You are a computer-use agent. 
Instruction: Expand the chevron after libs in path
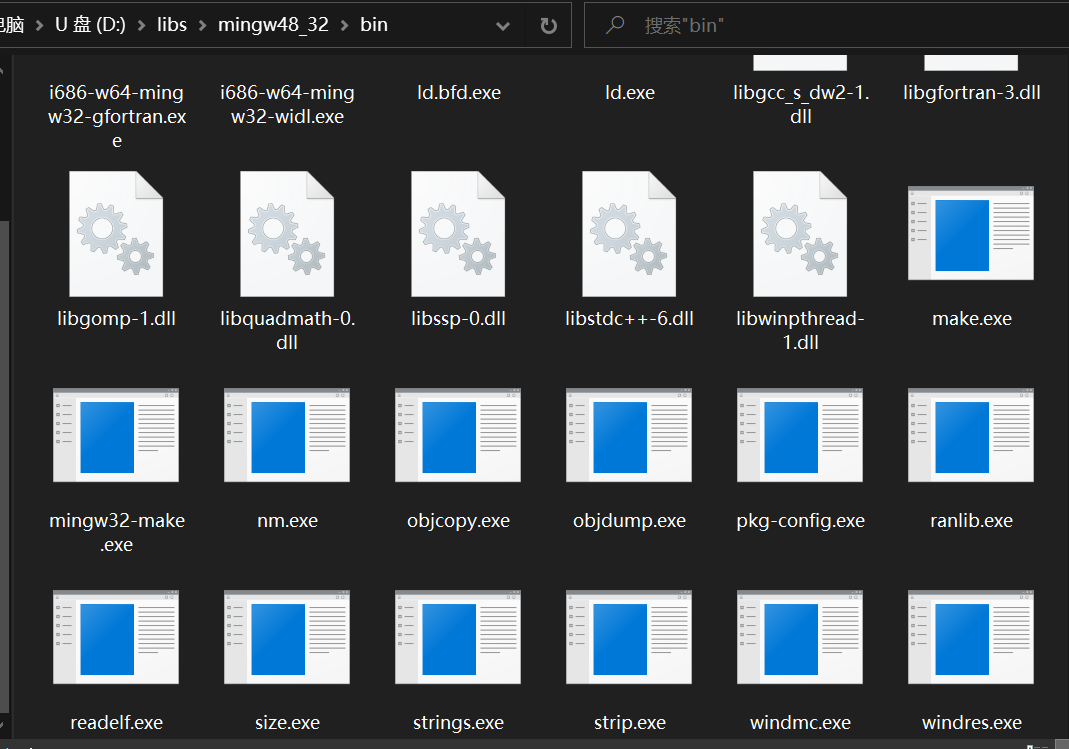pos(203,26)
